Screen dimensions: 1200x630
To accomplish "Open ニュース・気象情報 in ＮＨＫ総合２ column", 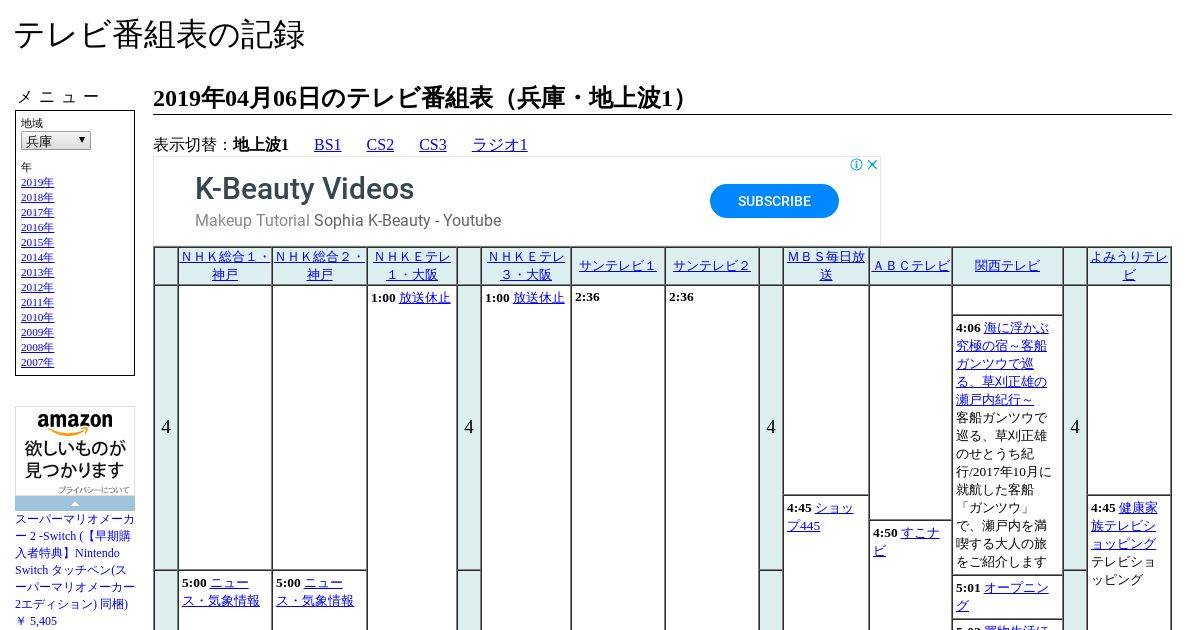I will [315, 592].
